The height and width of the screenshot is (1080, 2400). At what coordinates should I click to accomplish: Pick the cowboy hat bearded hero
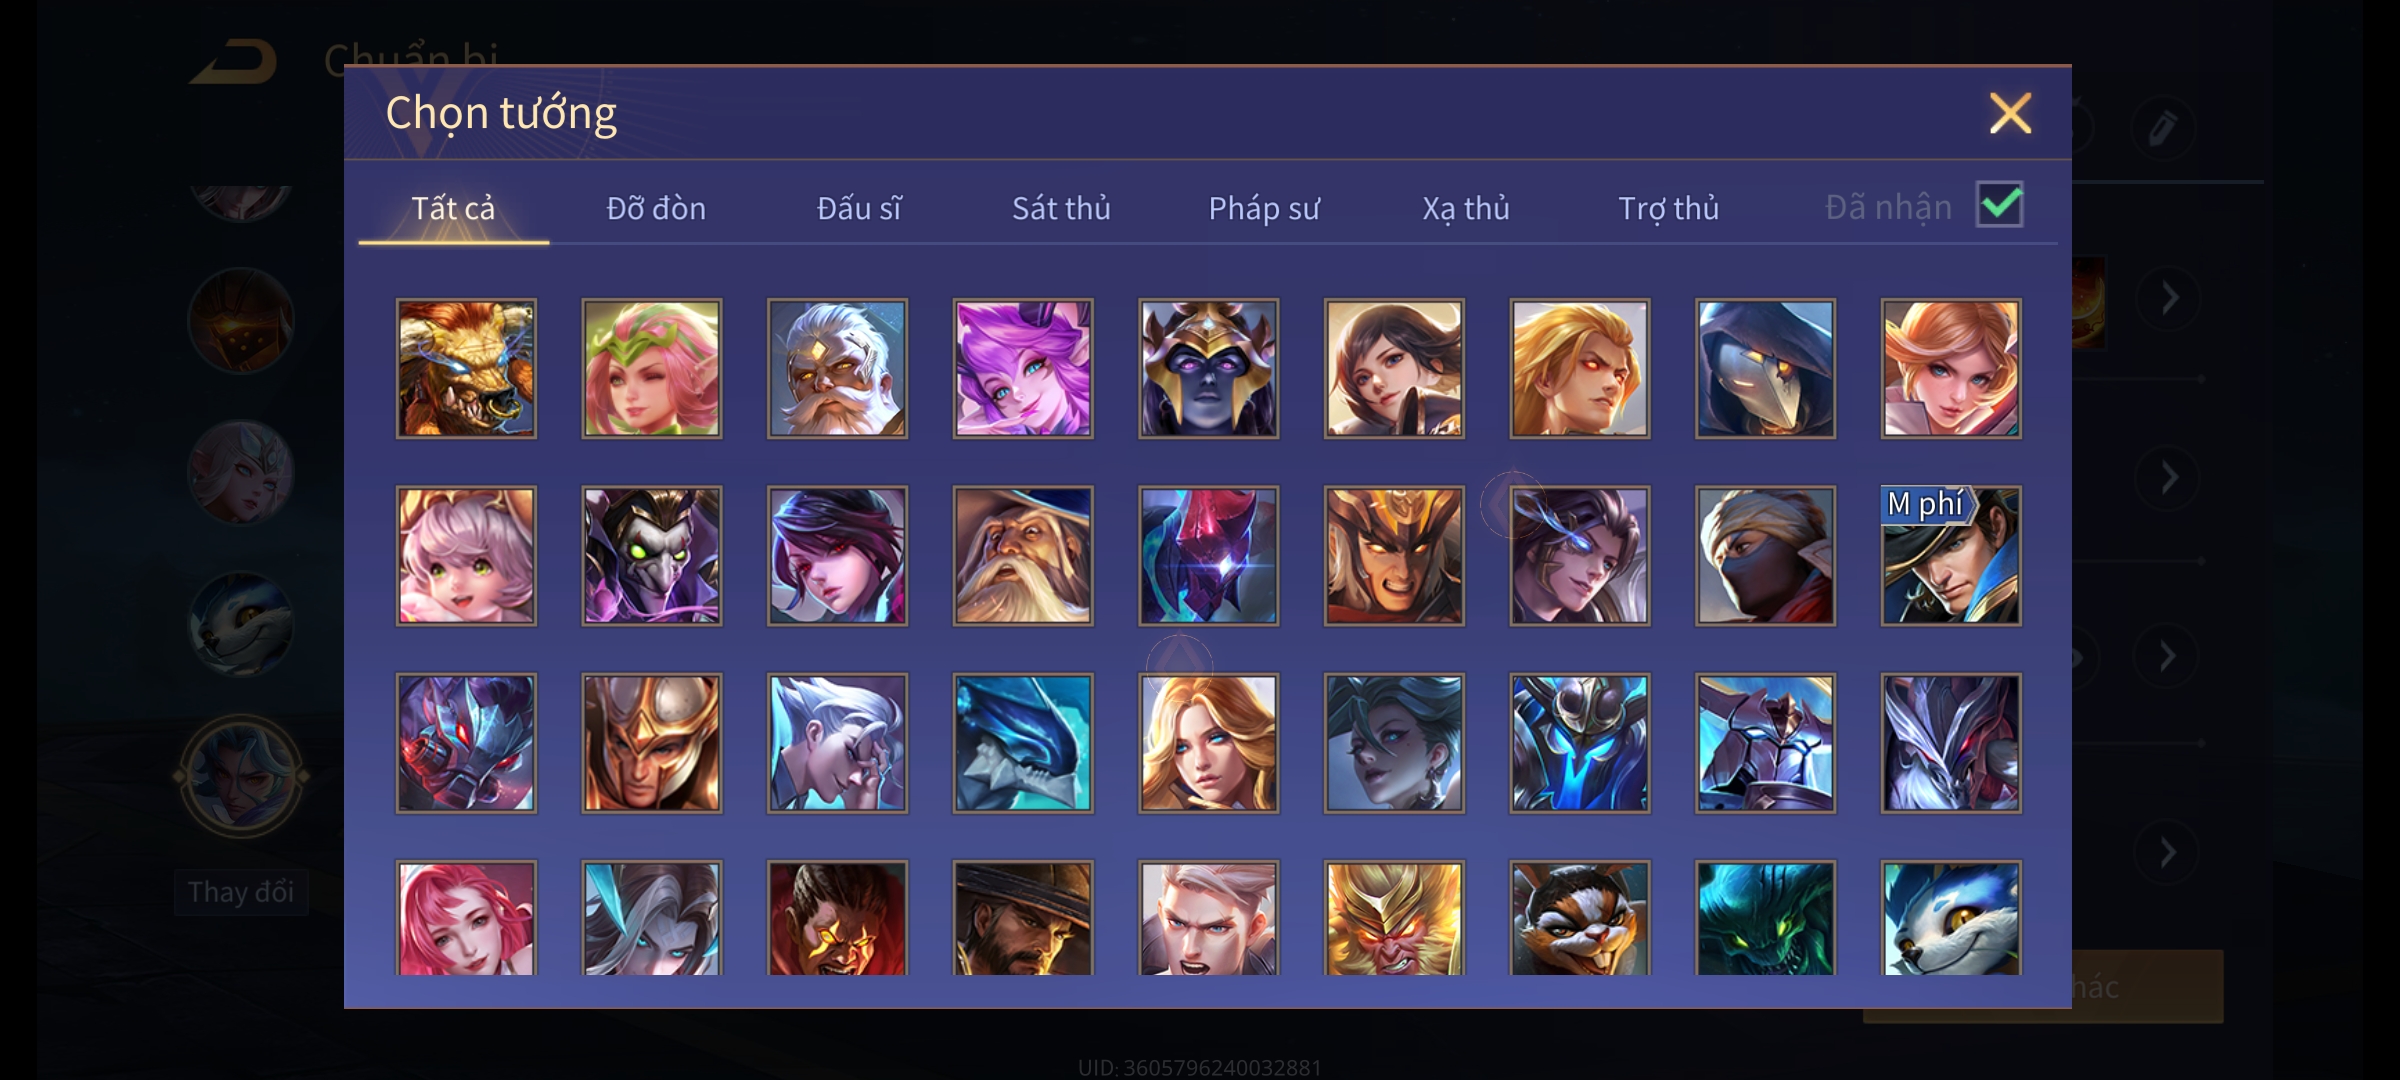tap(1023, 918)
